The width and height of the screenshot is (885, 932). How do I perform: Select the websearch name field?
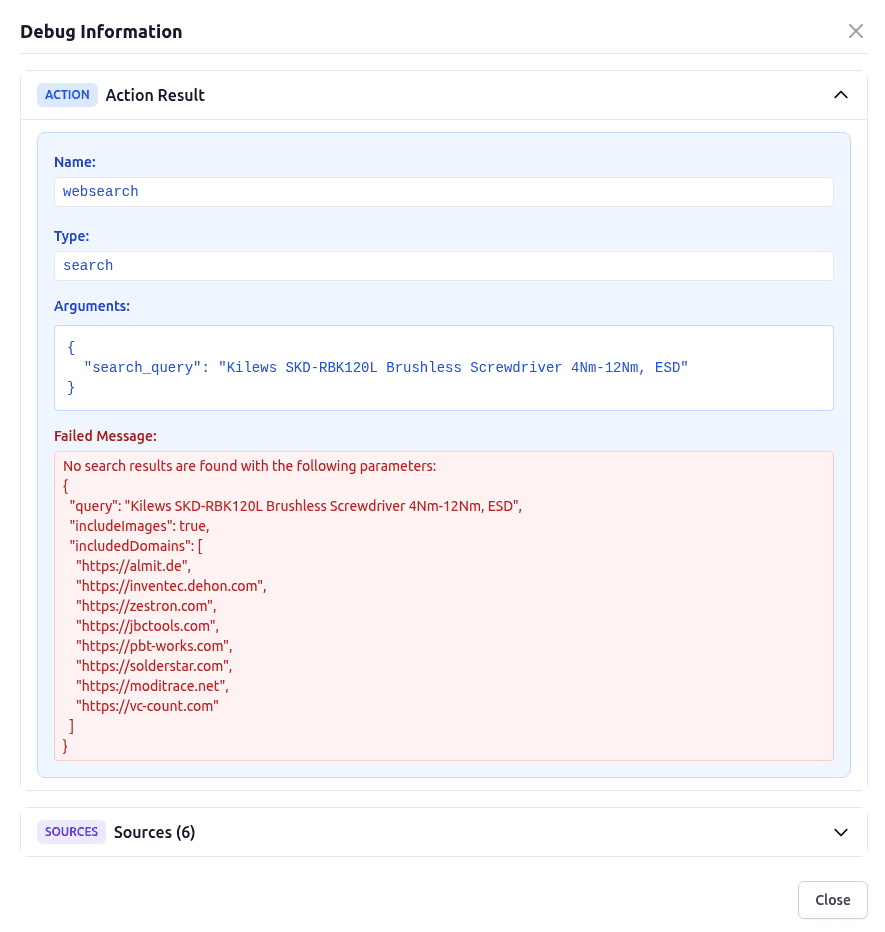click(444, 191)
